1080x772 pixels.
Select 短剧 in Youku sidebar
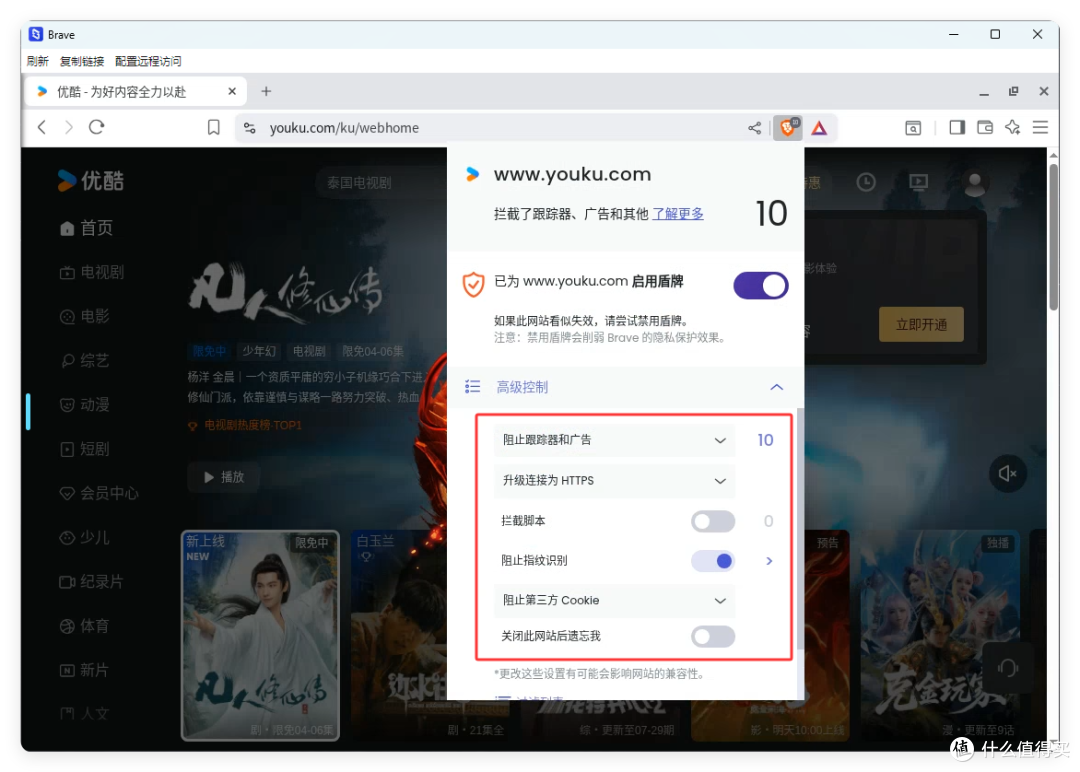click(85, 449)
